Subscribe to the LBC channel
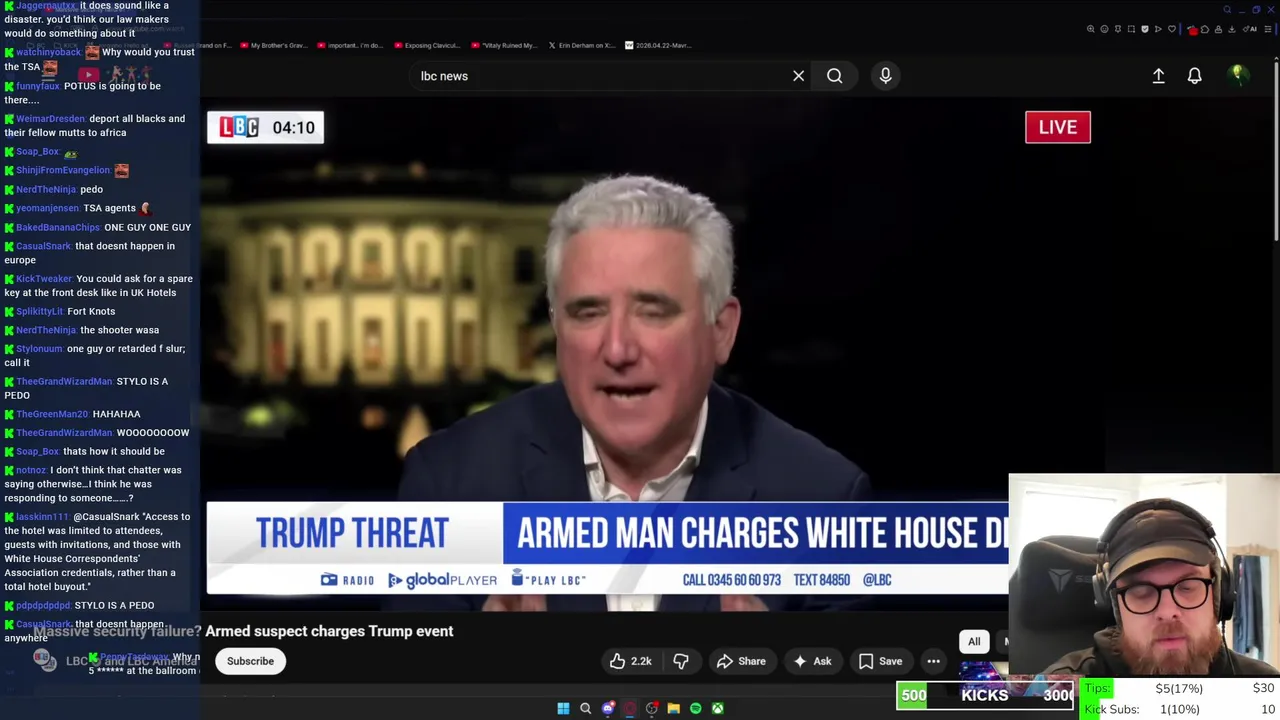The height and width of the screenshot is (720, 1280). click(250, 661)
